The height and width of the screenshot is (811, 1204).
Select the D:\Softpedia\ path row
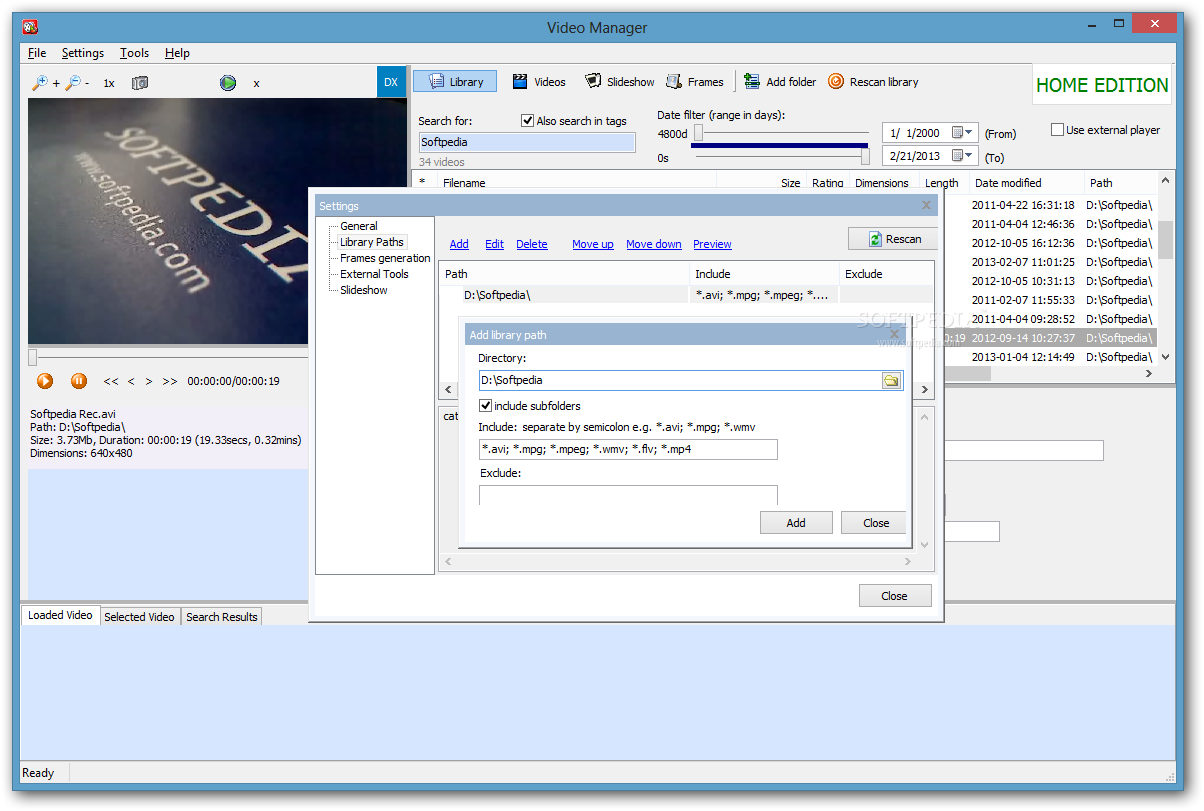pos(686,295)
